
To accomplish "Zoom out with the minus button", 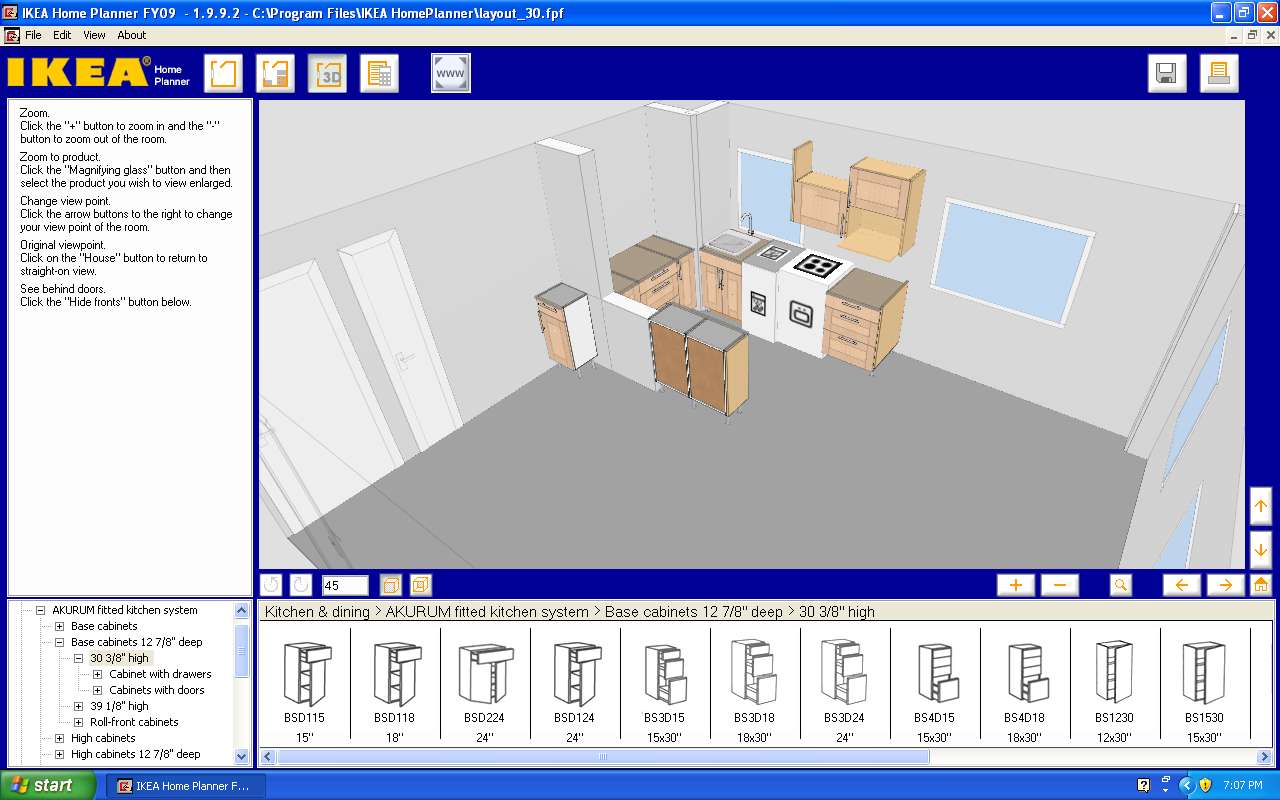I will (1059, 584).
